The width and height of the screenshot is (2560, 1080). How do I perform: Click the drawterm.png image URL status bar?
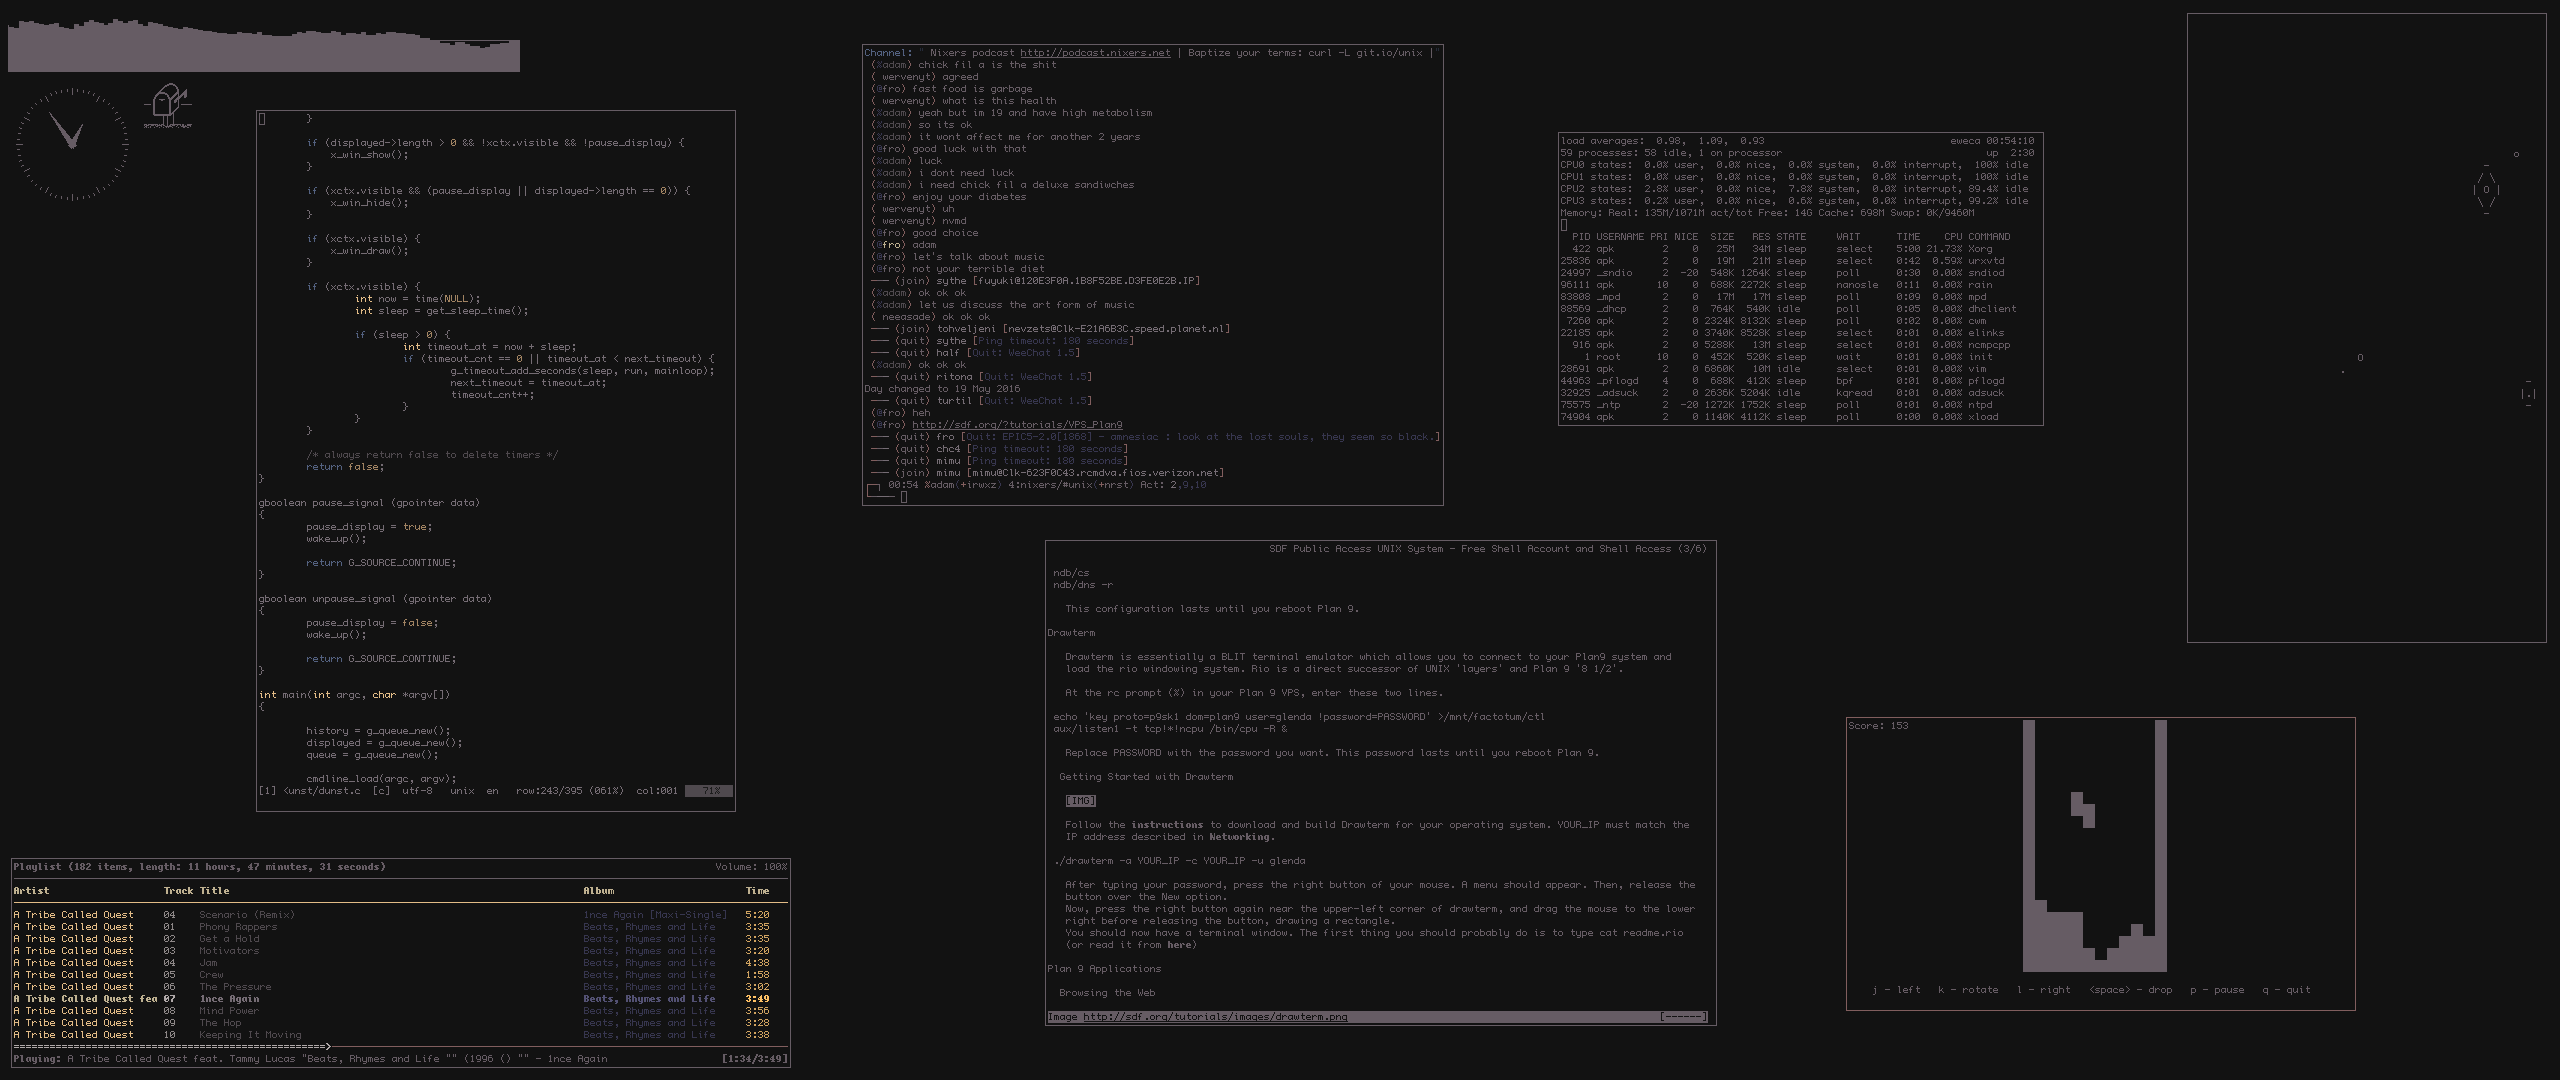1214,1017
